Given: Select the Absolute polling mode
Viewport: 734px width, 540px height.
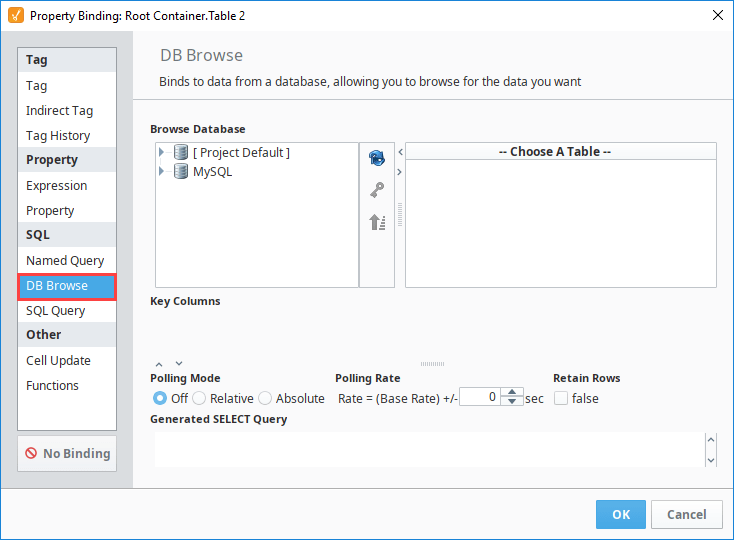Looking at the screenshot, I should click(265, 398).
